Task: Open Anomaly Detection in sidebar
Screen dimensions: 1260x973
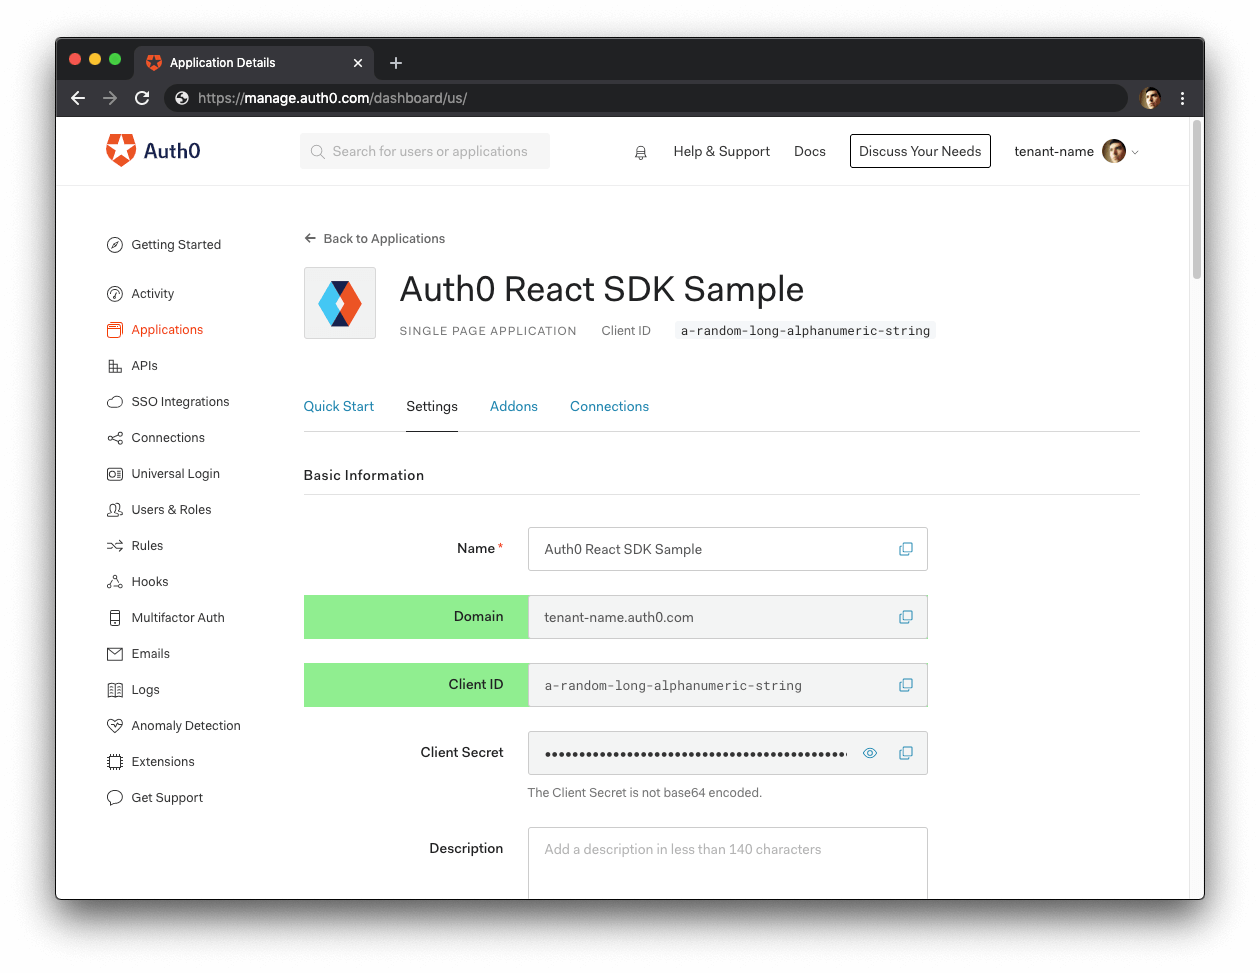Action: 186,726
